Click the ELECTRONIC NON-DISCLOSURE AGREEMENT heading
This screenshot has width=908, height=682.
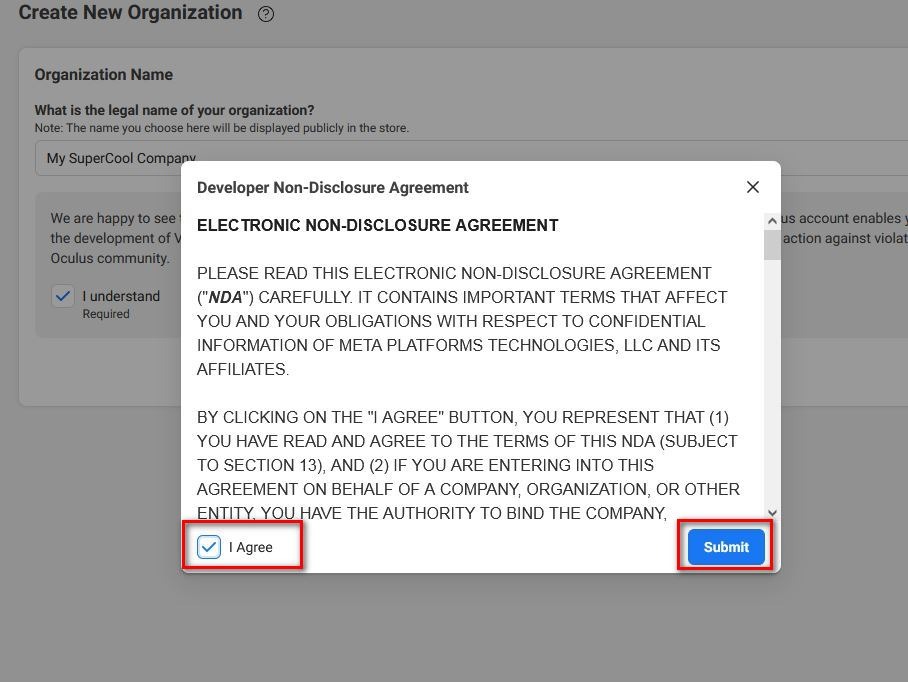coord(378,225)
